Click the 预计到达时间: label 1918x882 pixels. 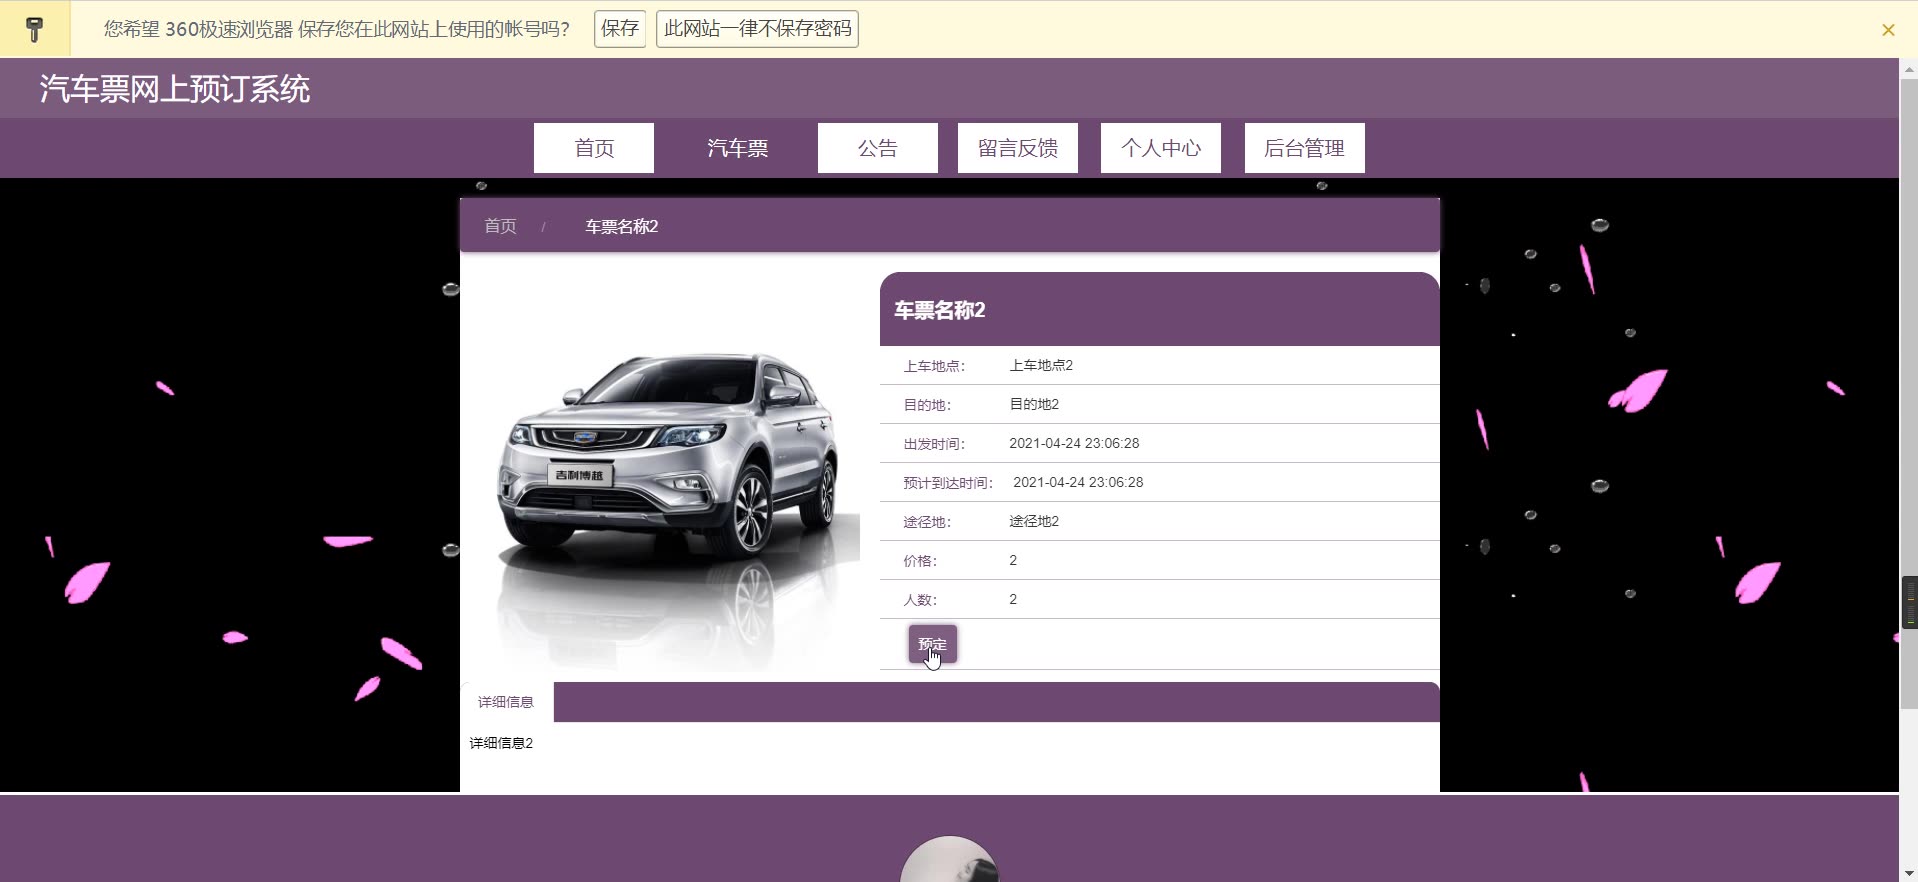tap(948, 483)
